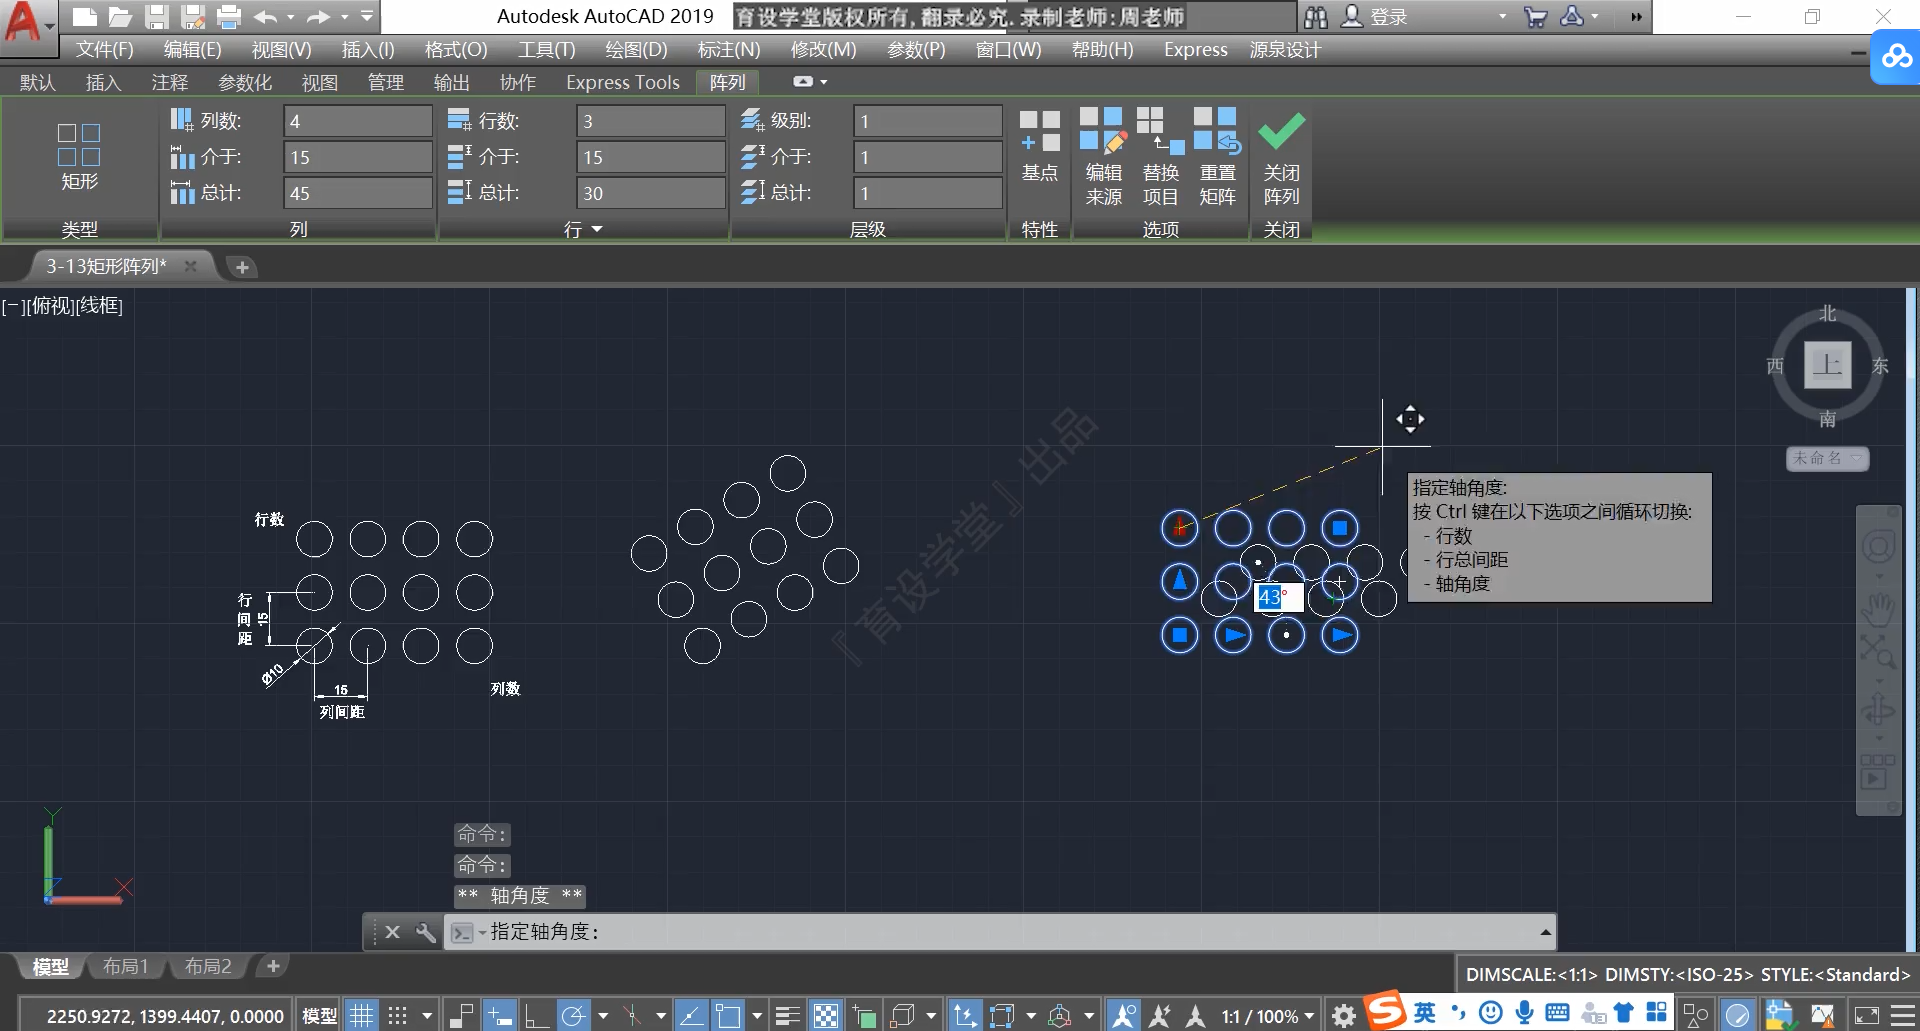Screen dimensions: 1920x1031
Task: Click the Print icon in quick access toolbar
Action: tap(229, 16)
